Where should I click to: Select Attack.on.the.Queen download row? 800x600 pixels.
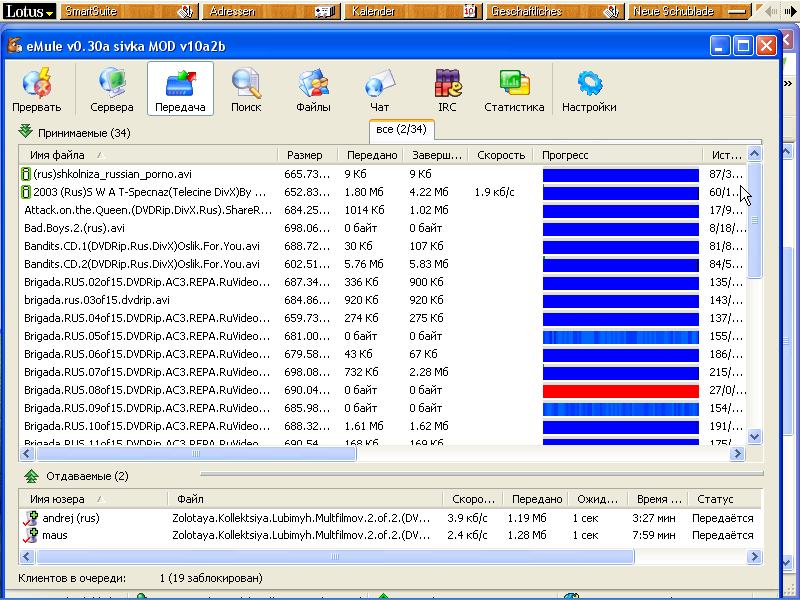click(383, 210)
